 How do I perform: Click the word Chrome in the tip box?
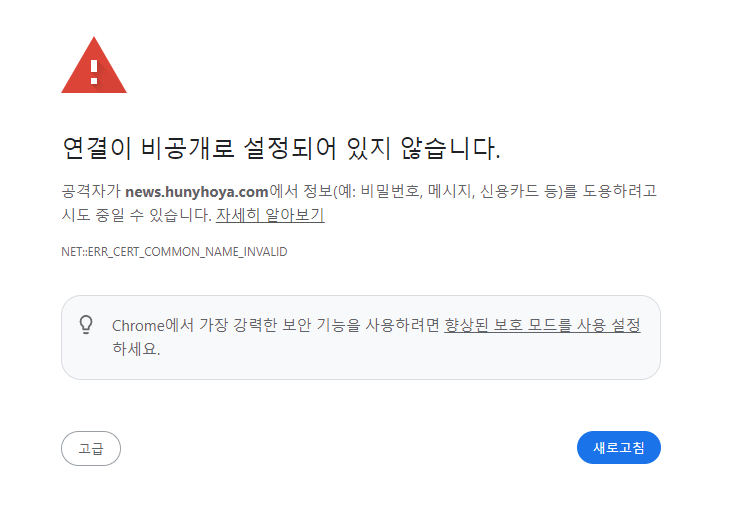click(138, 325)
